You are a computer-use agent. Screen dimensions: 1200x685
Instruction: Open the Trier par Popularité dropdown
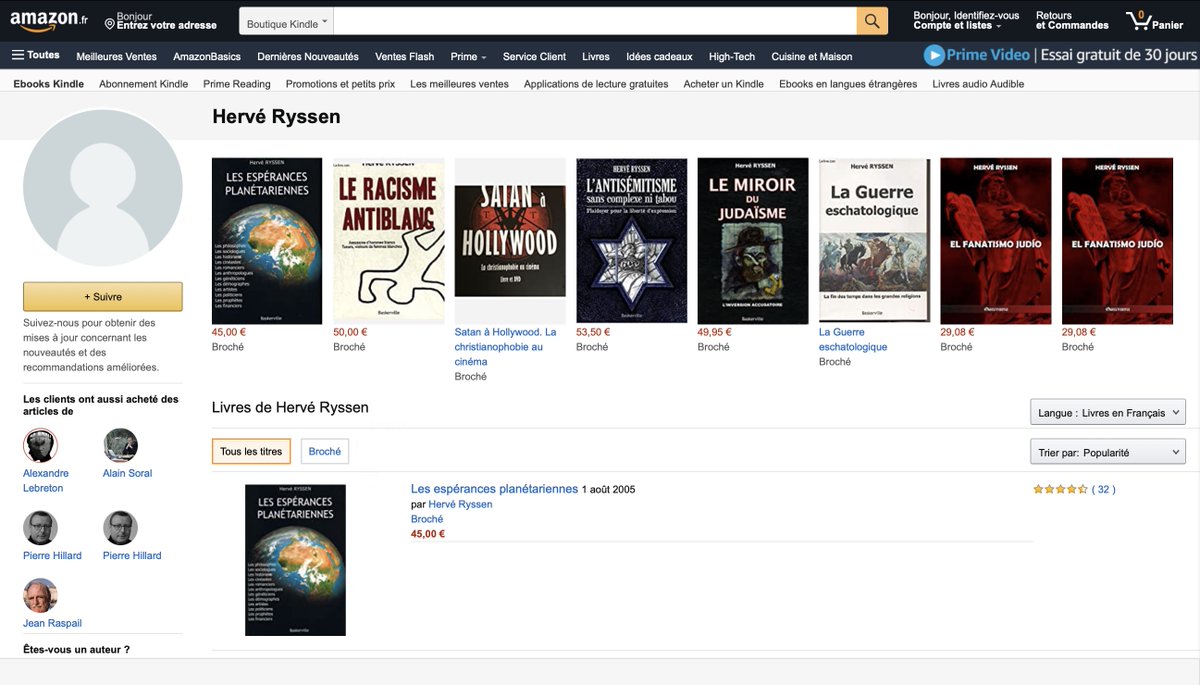click(x=1108, y=453)
